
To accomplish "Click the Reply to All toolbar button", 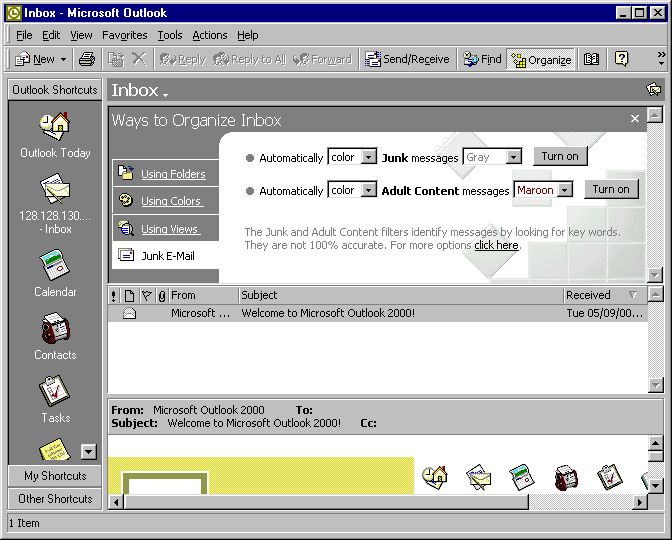I will tap(249, 59).
